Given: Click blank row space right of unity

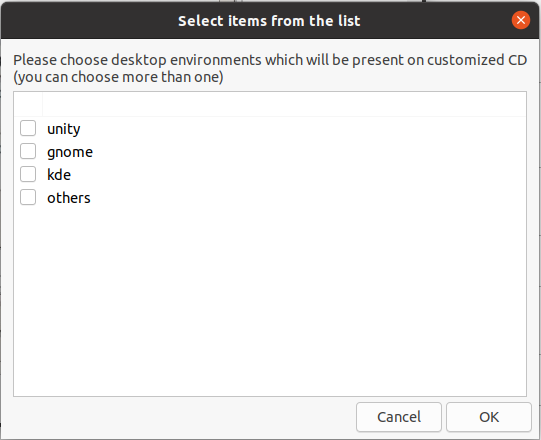Looking at the screenshot, I should click(x=304, y=129).
